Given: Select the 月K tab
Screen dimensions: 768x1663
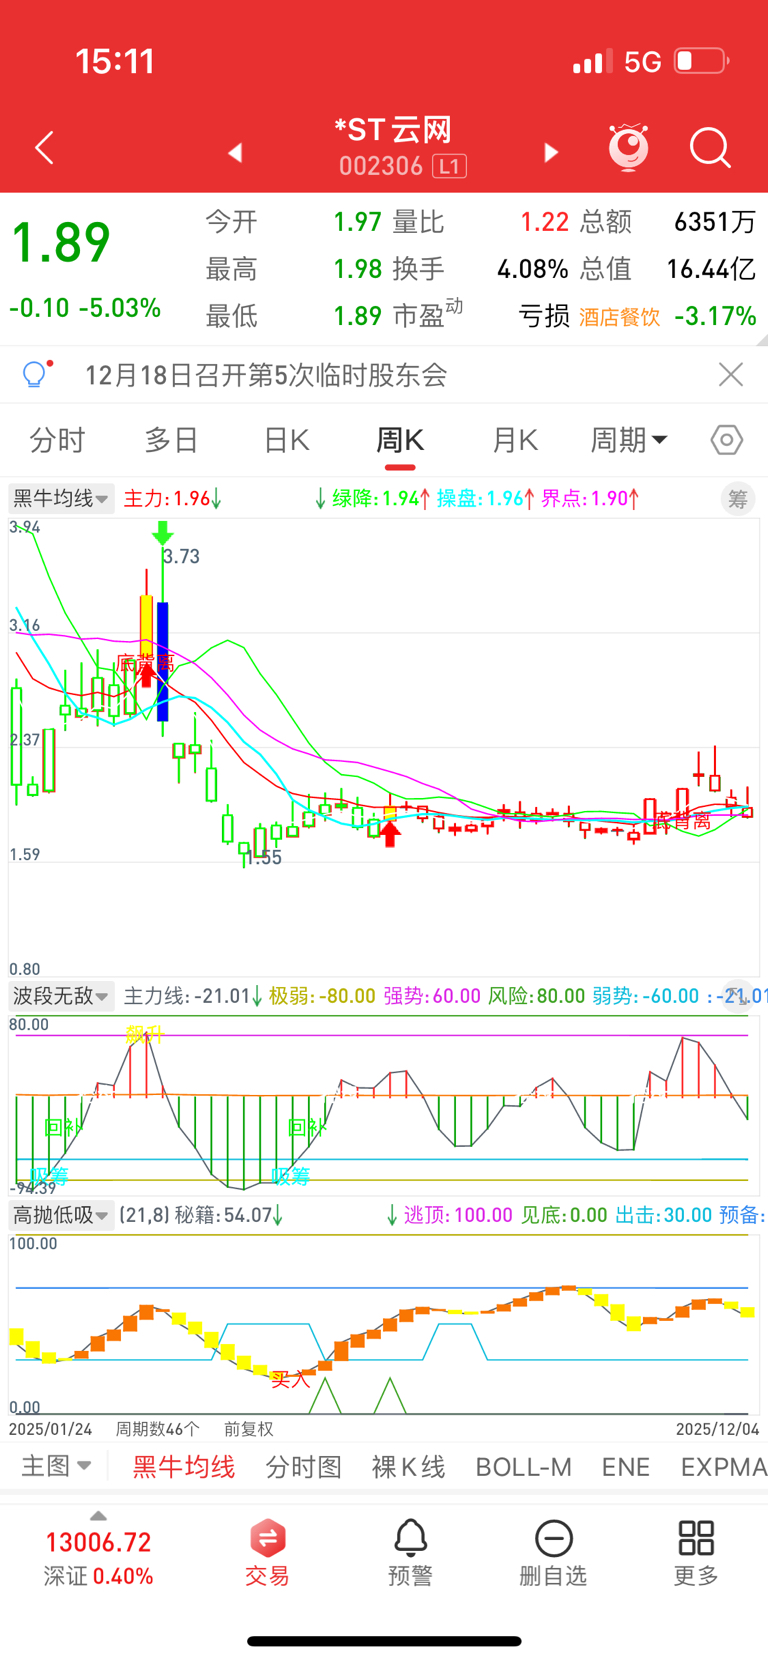Looking at the screenshot, I should [x=515, y=440].
